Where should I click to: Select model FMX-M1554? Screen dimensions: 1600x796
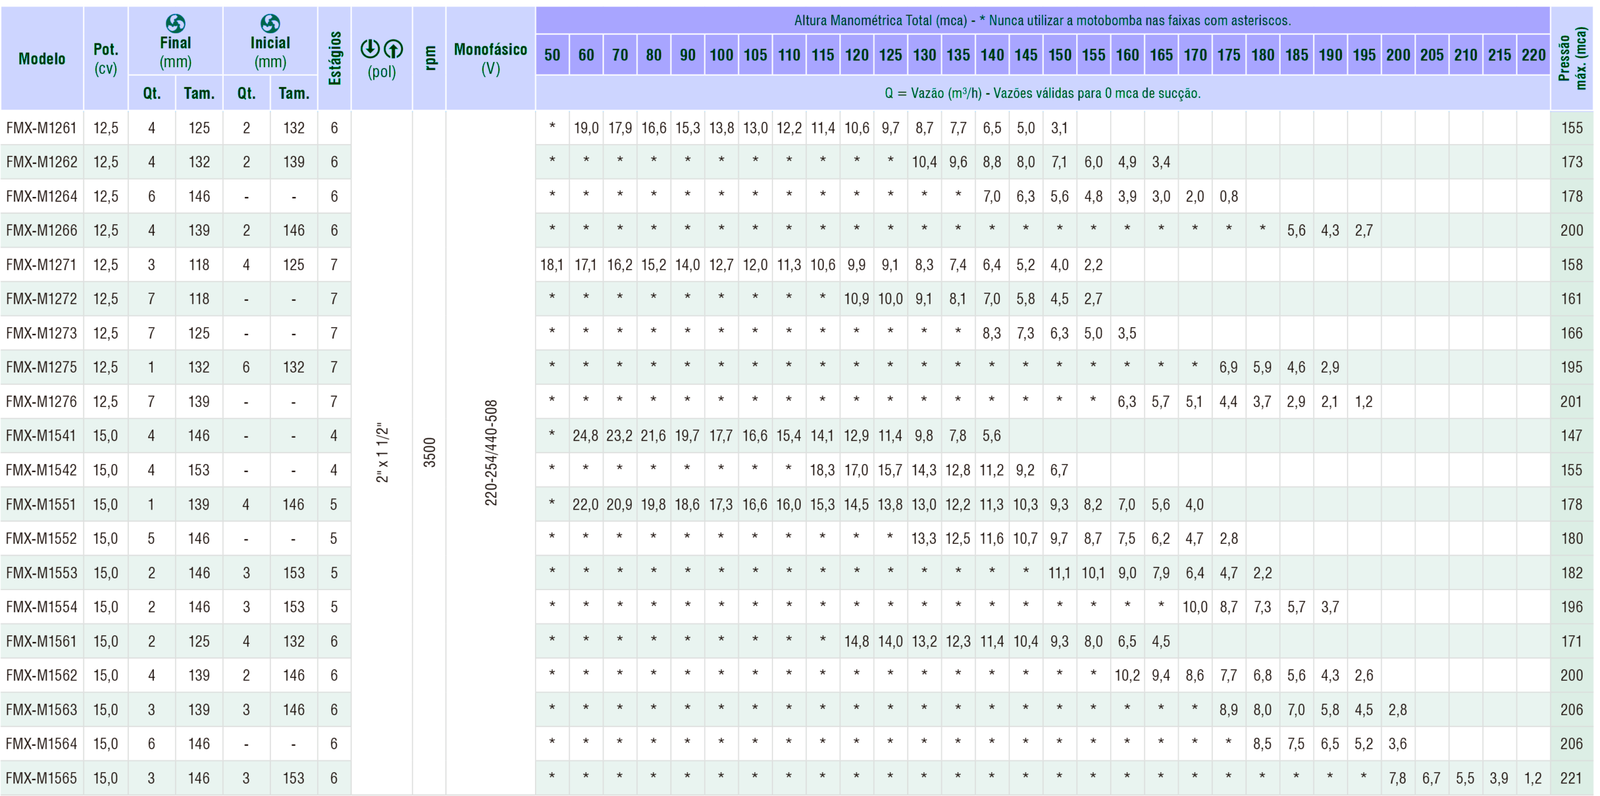coord(41,607)
